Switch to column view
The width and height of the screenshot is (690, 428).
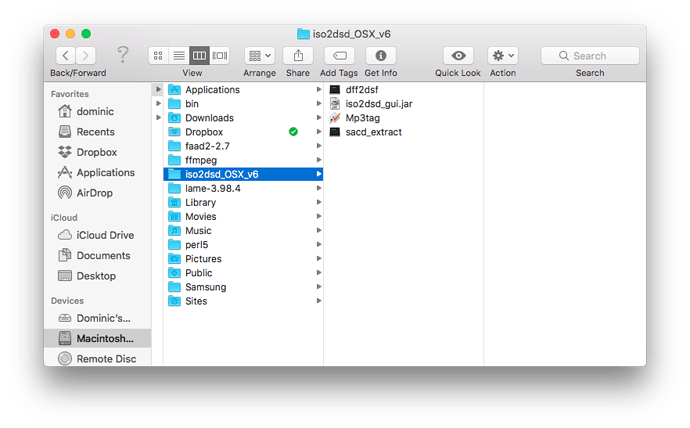(x=199, y=55)
